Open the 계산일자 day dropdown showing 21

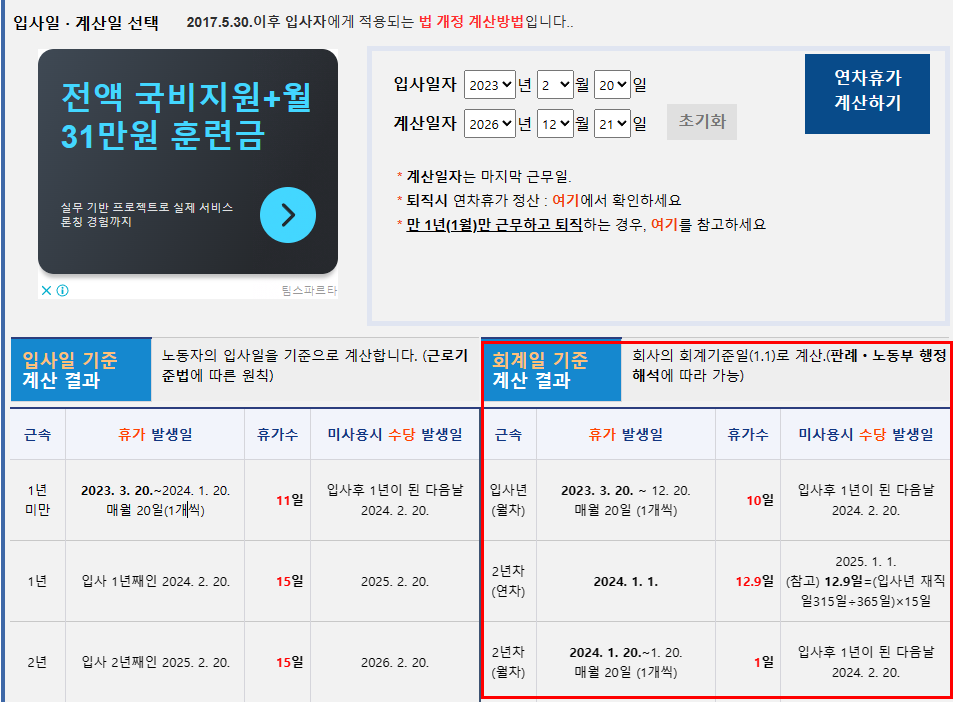pos(612,124)
